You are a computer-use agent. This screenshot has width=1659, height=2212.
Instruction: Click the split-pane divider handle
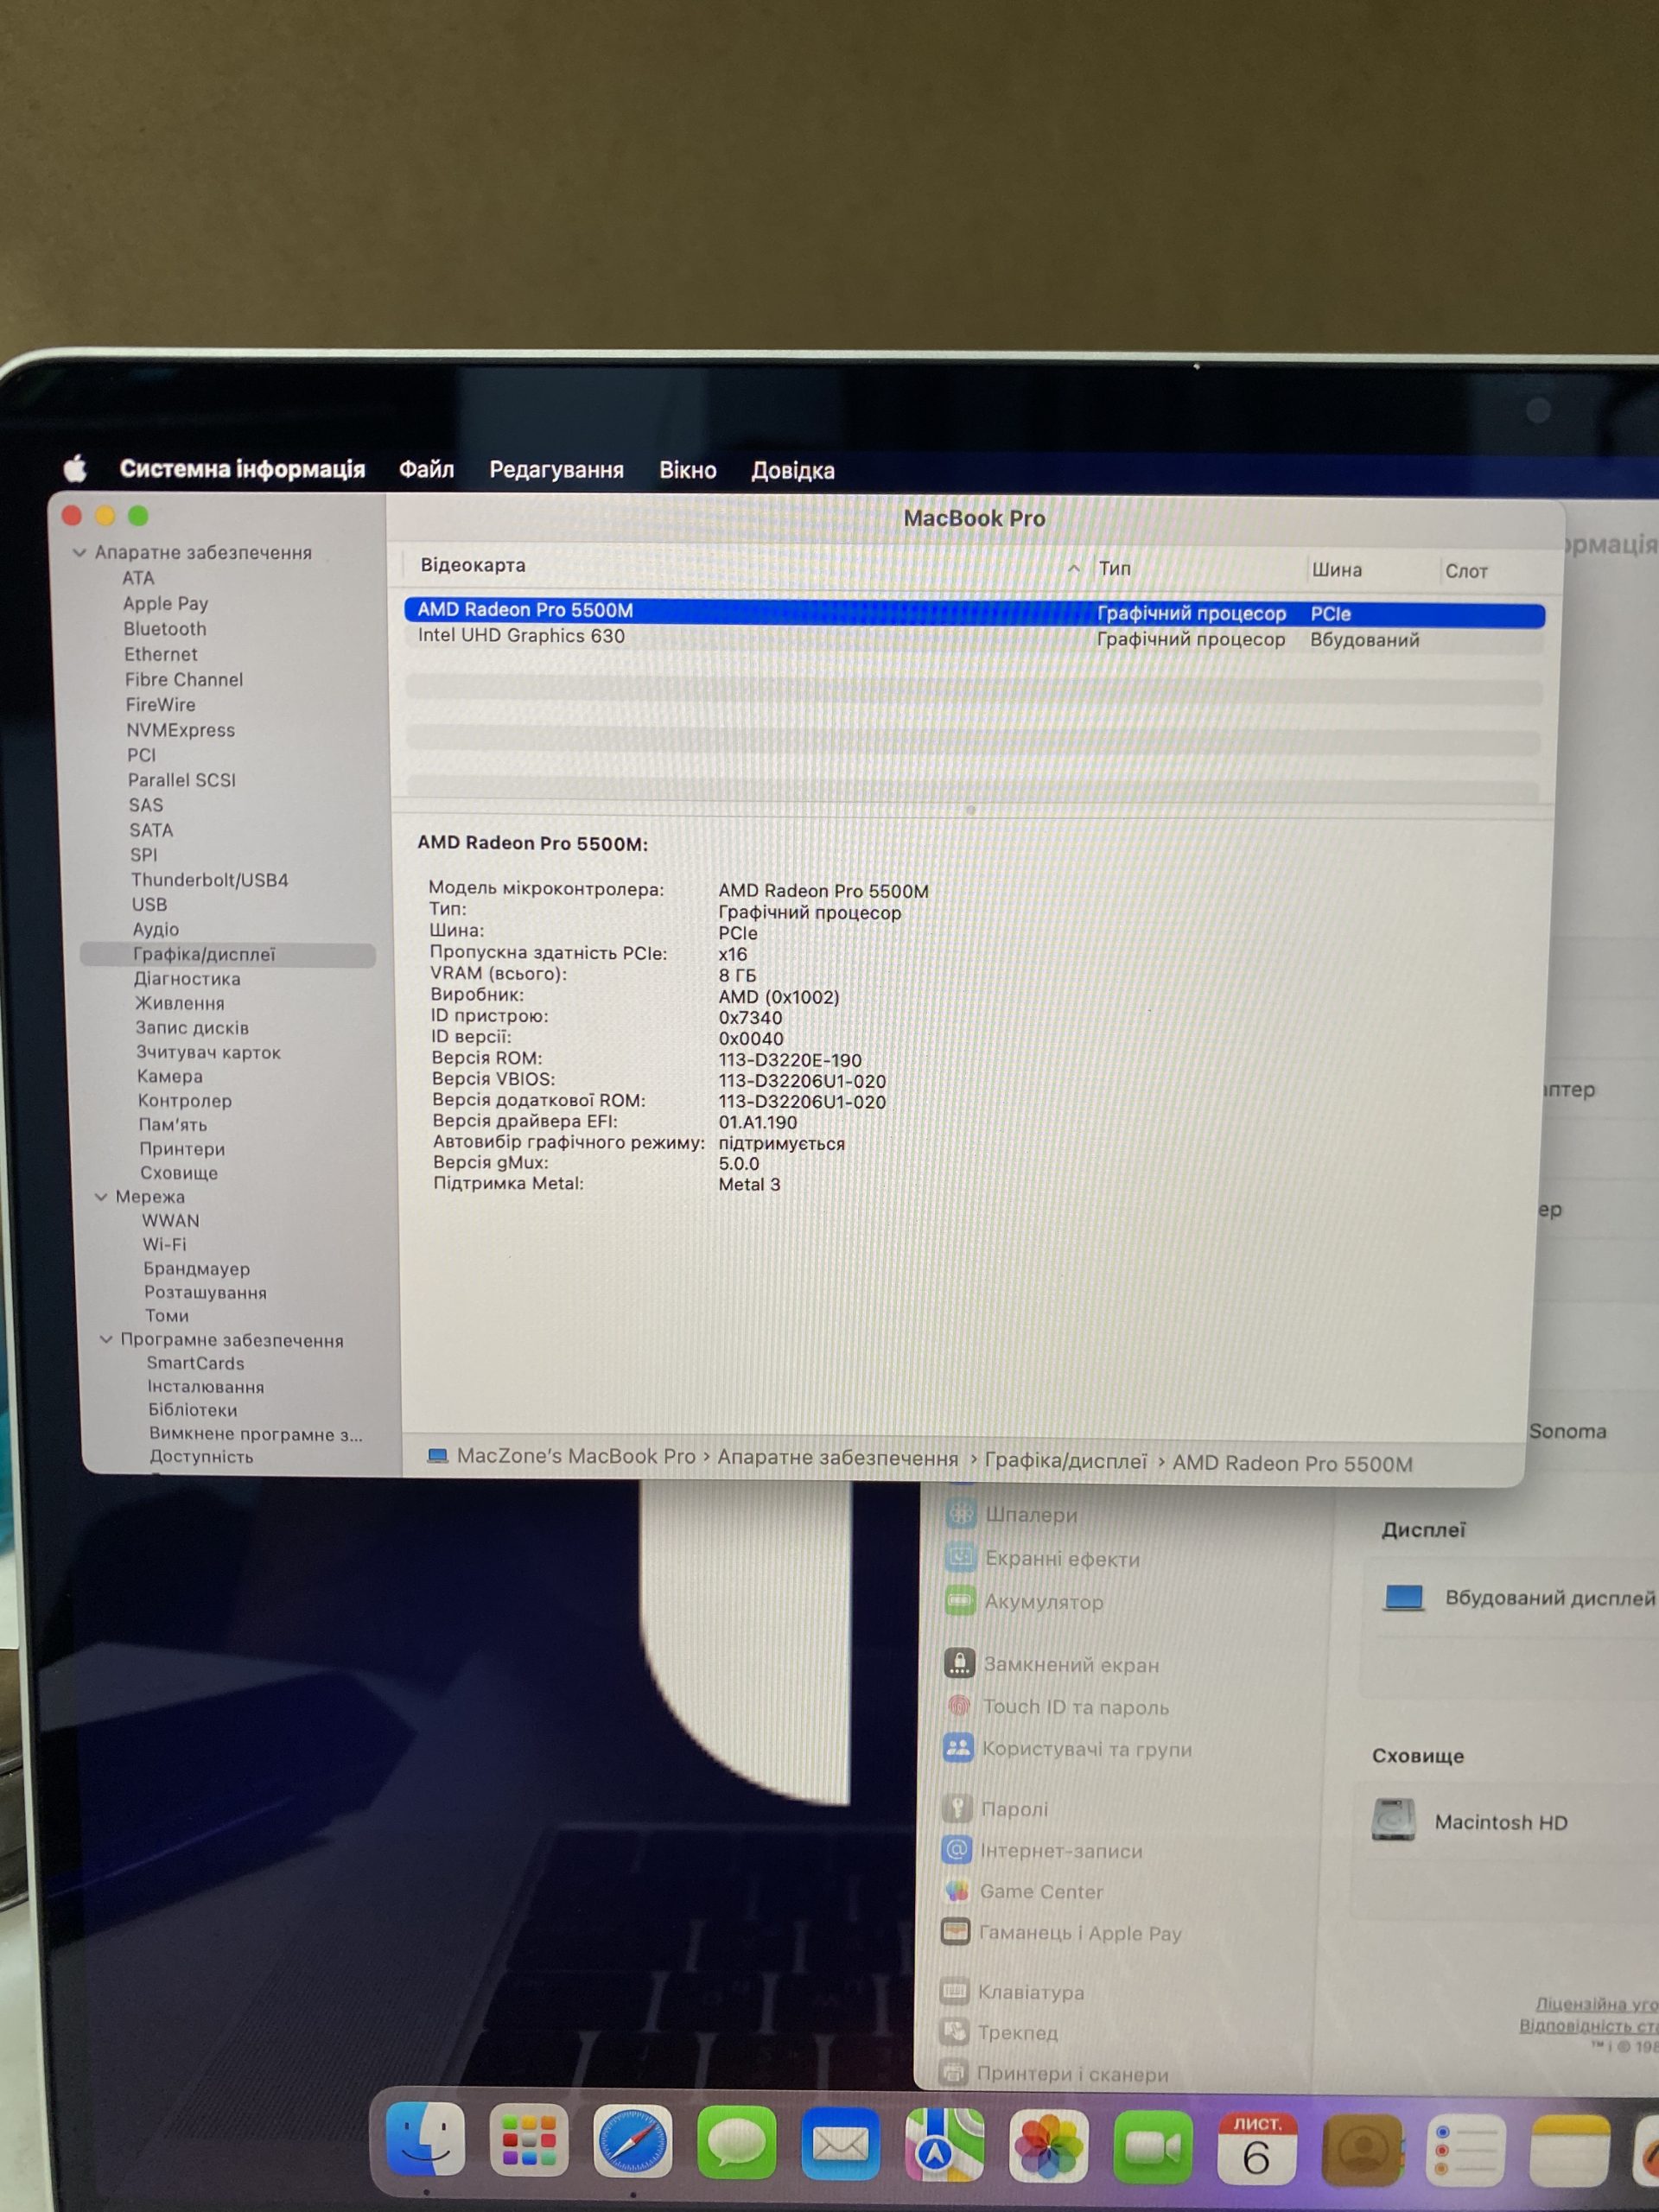(x=970, y=809)
